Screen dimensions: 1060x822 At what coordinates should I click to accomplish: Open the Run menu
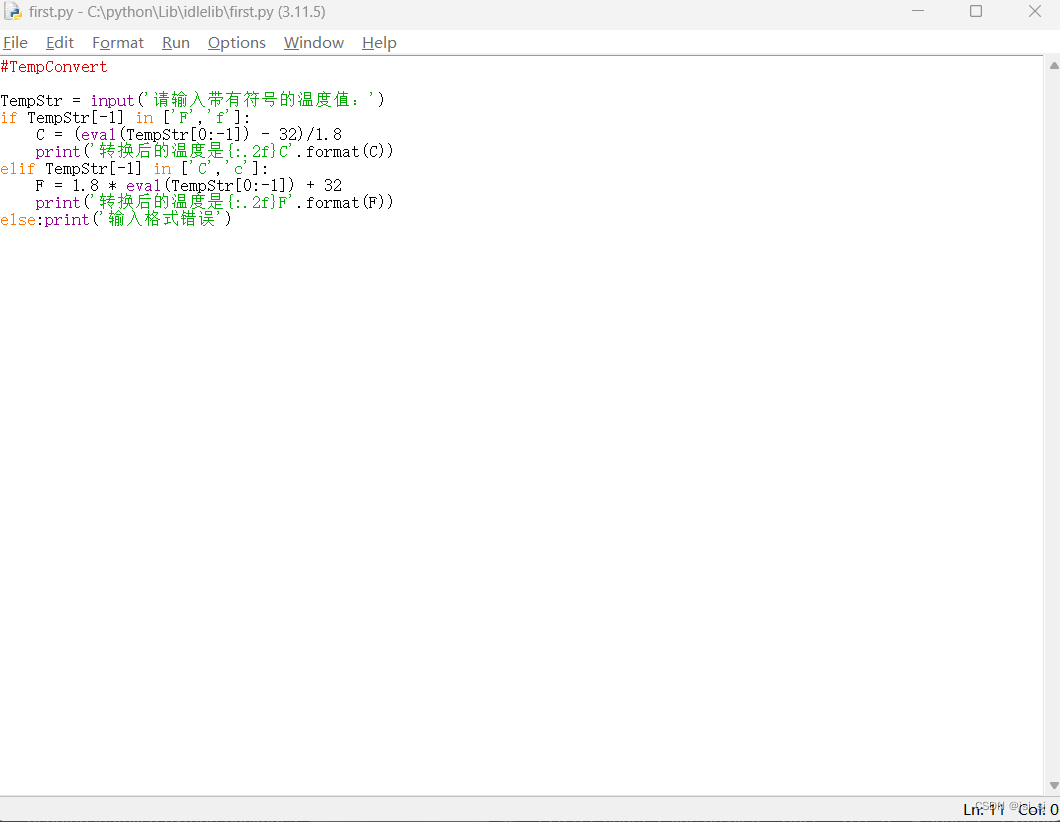(x=176, y=43)
